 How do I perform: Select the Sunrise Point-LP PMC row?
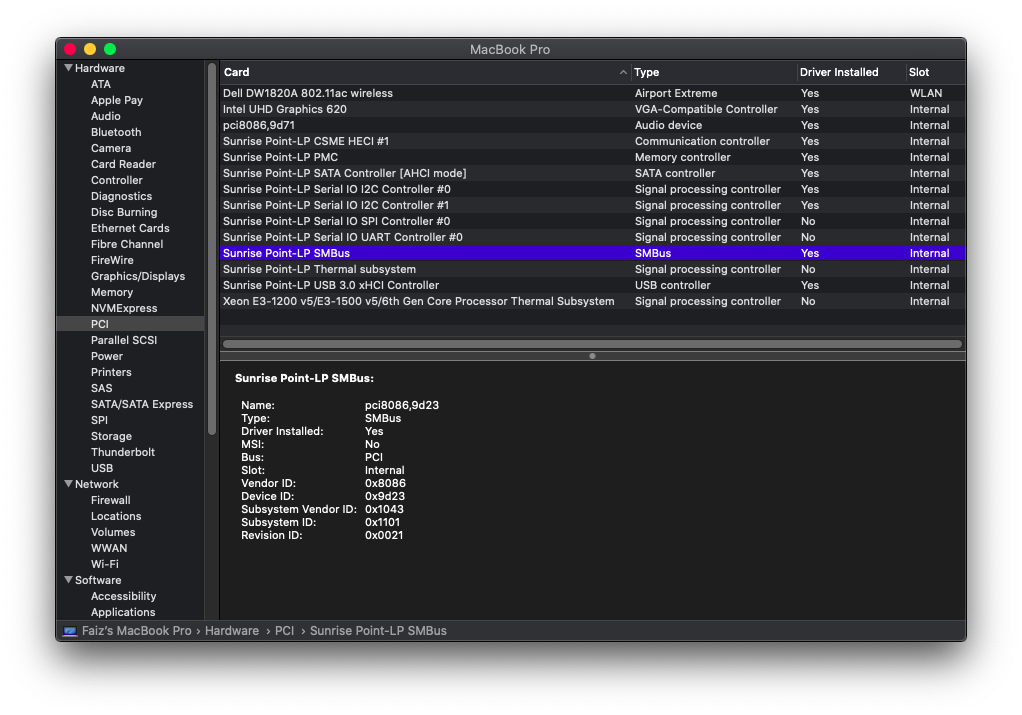tap(592, 157)
